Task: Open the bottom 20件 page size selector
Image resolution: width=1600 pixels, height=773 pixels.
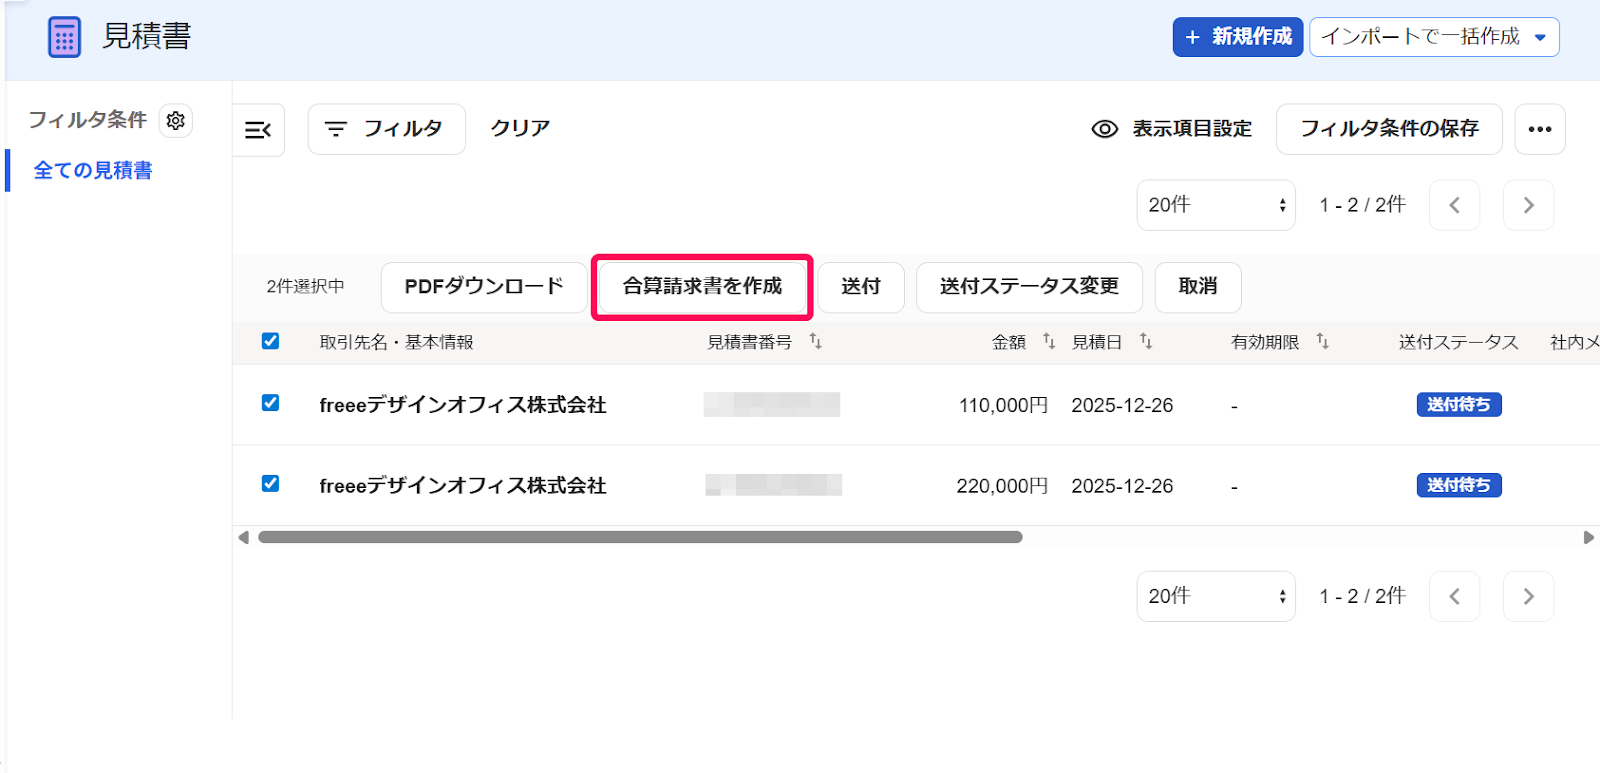Action: click(1216, 596)
